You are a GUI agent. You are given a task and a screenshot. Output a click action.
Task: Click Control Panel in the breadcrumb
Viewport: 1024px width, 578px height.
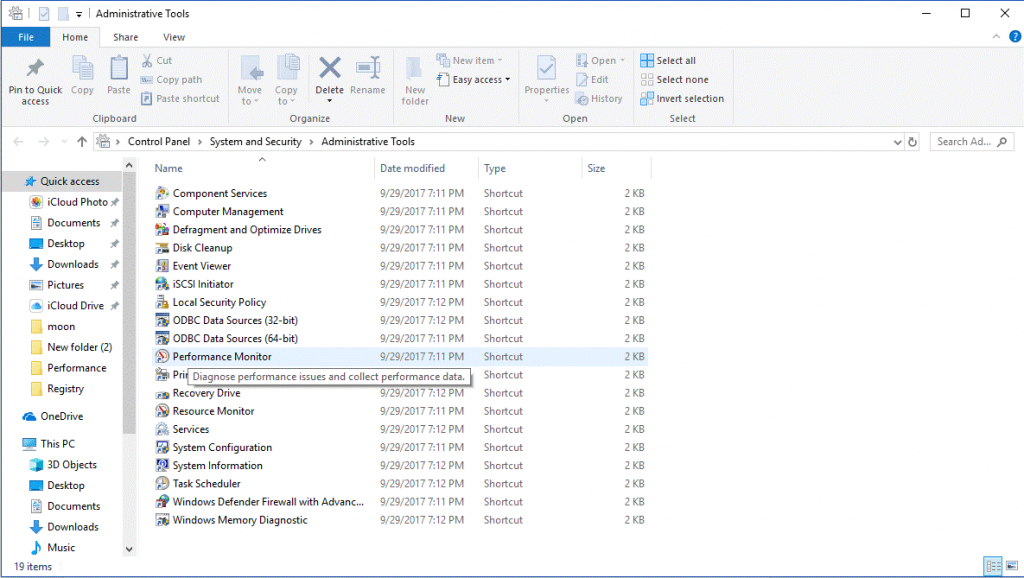159,142
